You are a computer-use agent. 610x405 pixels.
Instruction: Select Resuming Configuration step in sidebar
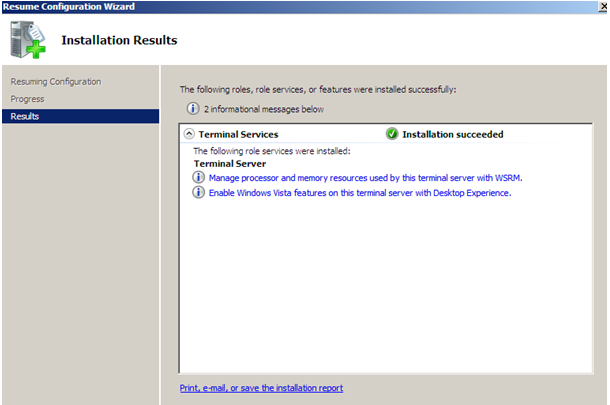(x=56, y=82)
